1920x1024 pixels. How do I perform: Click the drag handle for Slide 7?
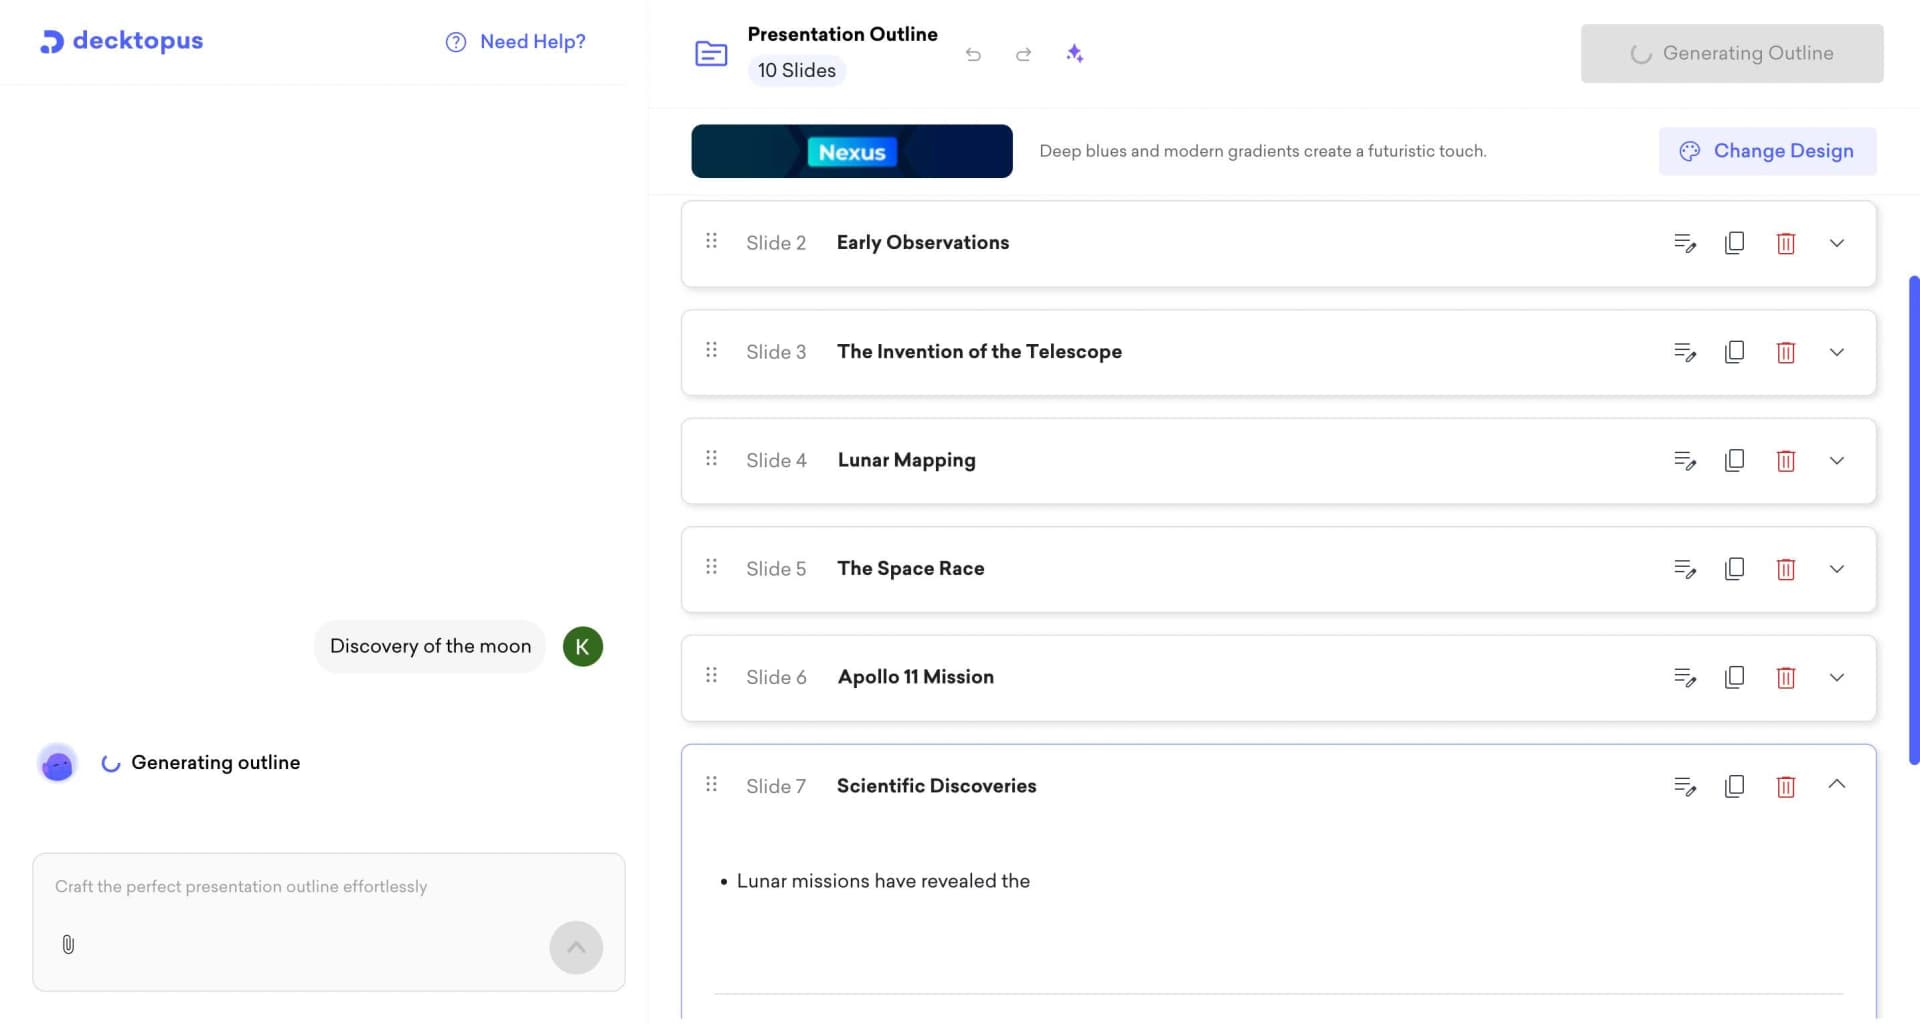click(711, 784)
